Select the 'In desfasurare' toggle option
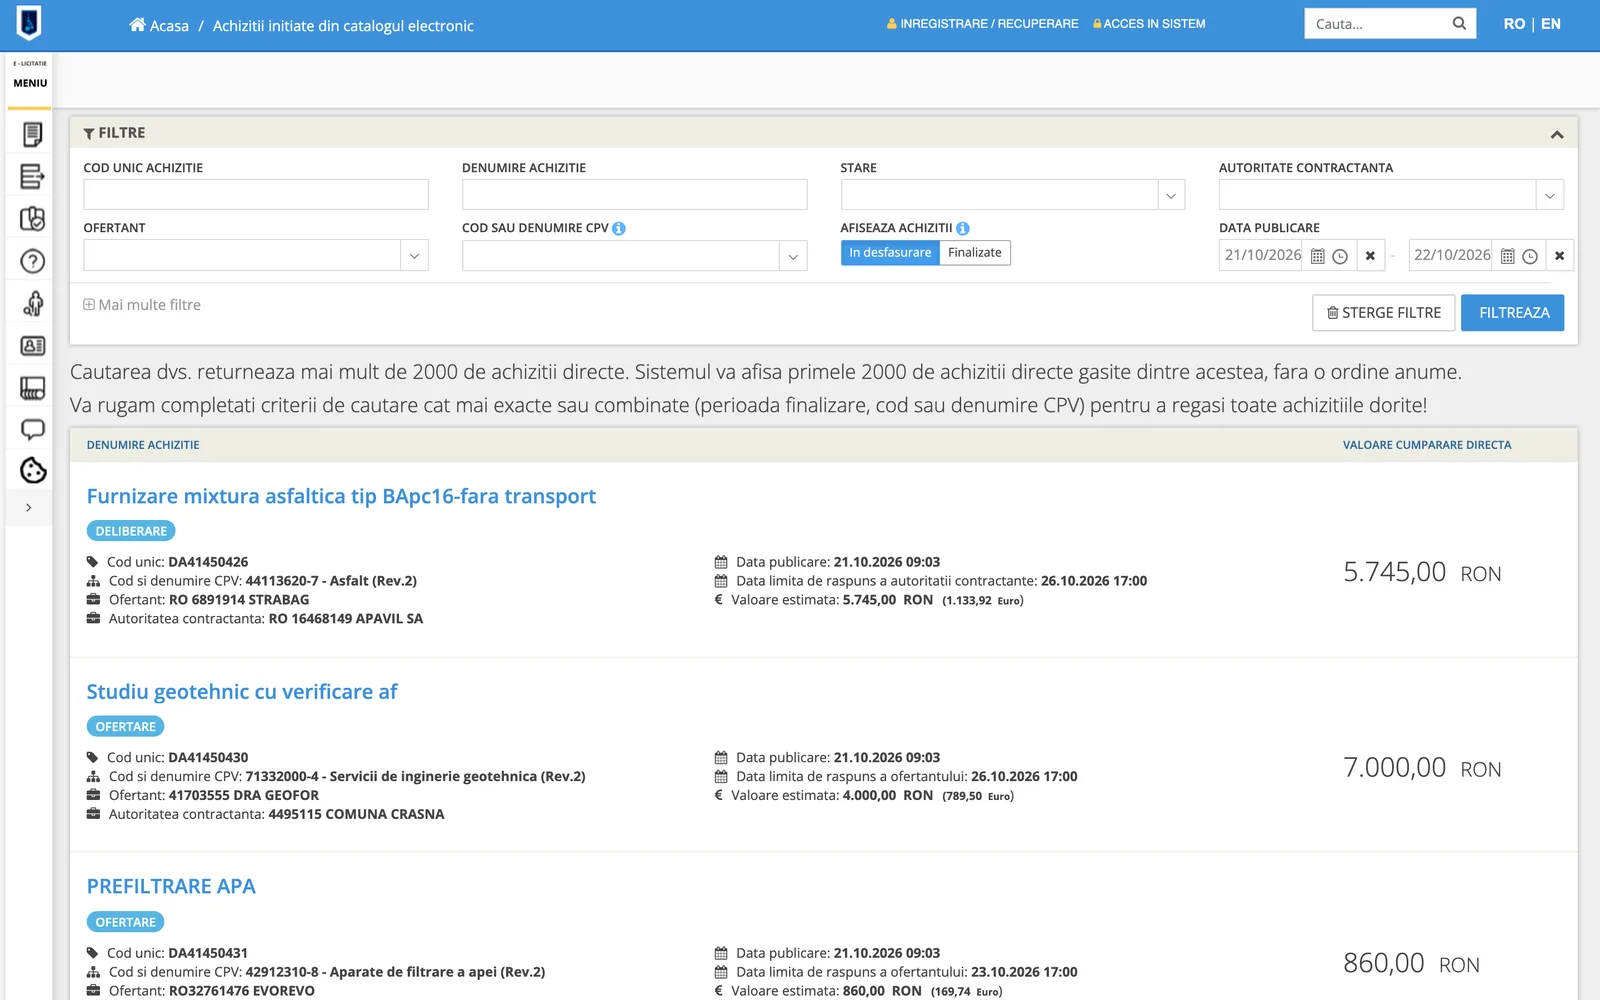1600x1000 pixels. pos(890,253)
